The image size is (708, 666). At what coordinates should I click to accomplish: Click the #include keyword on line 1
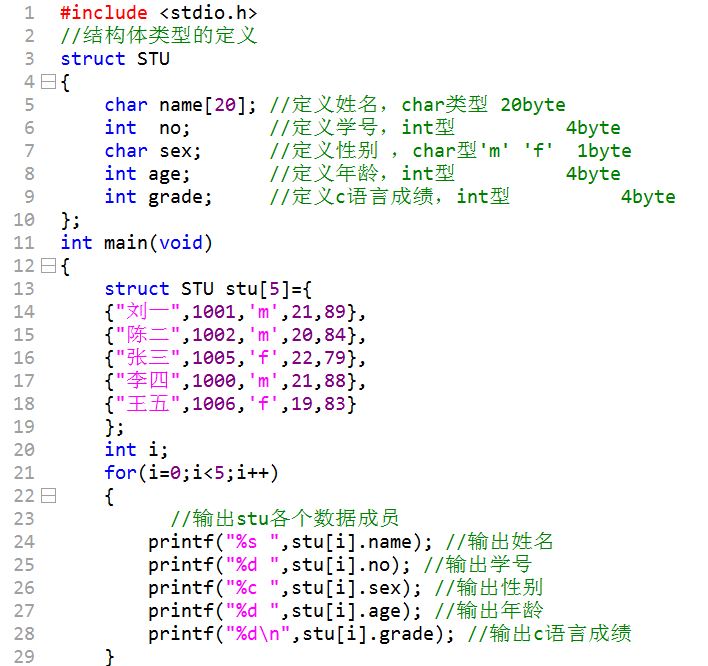pos(104,13)
